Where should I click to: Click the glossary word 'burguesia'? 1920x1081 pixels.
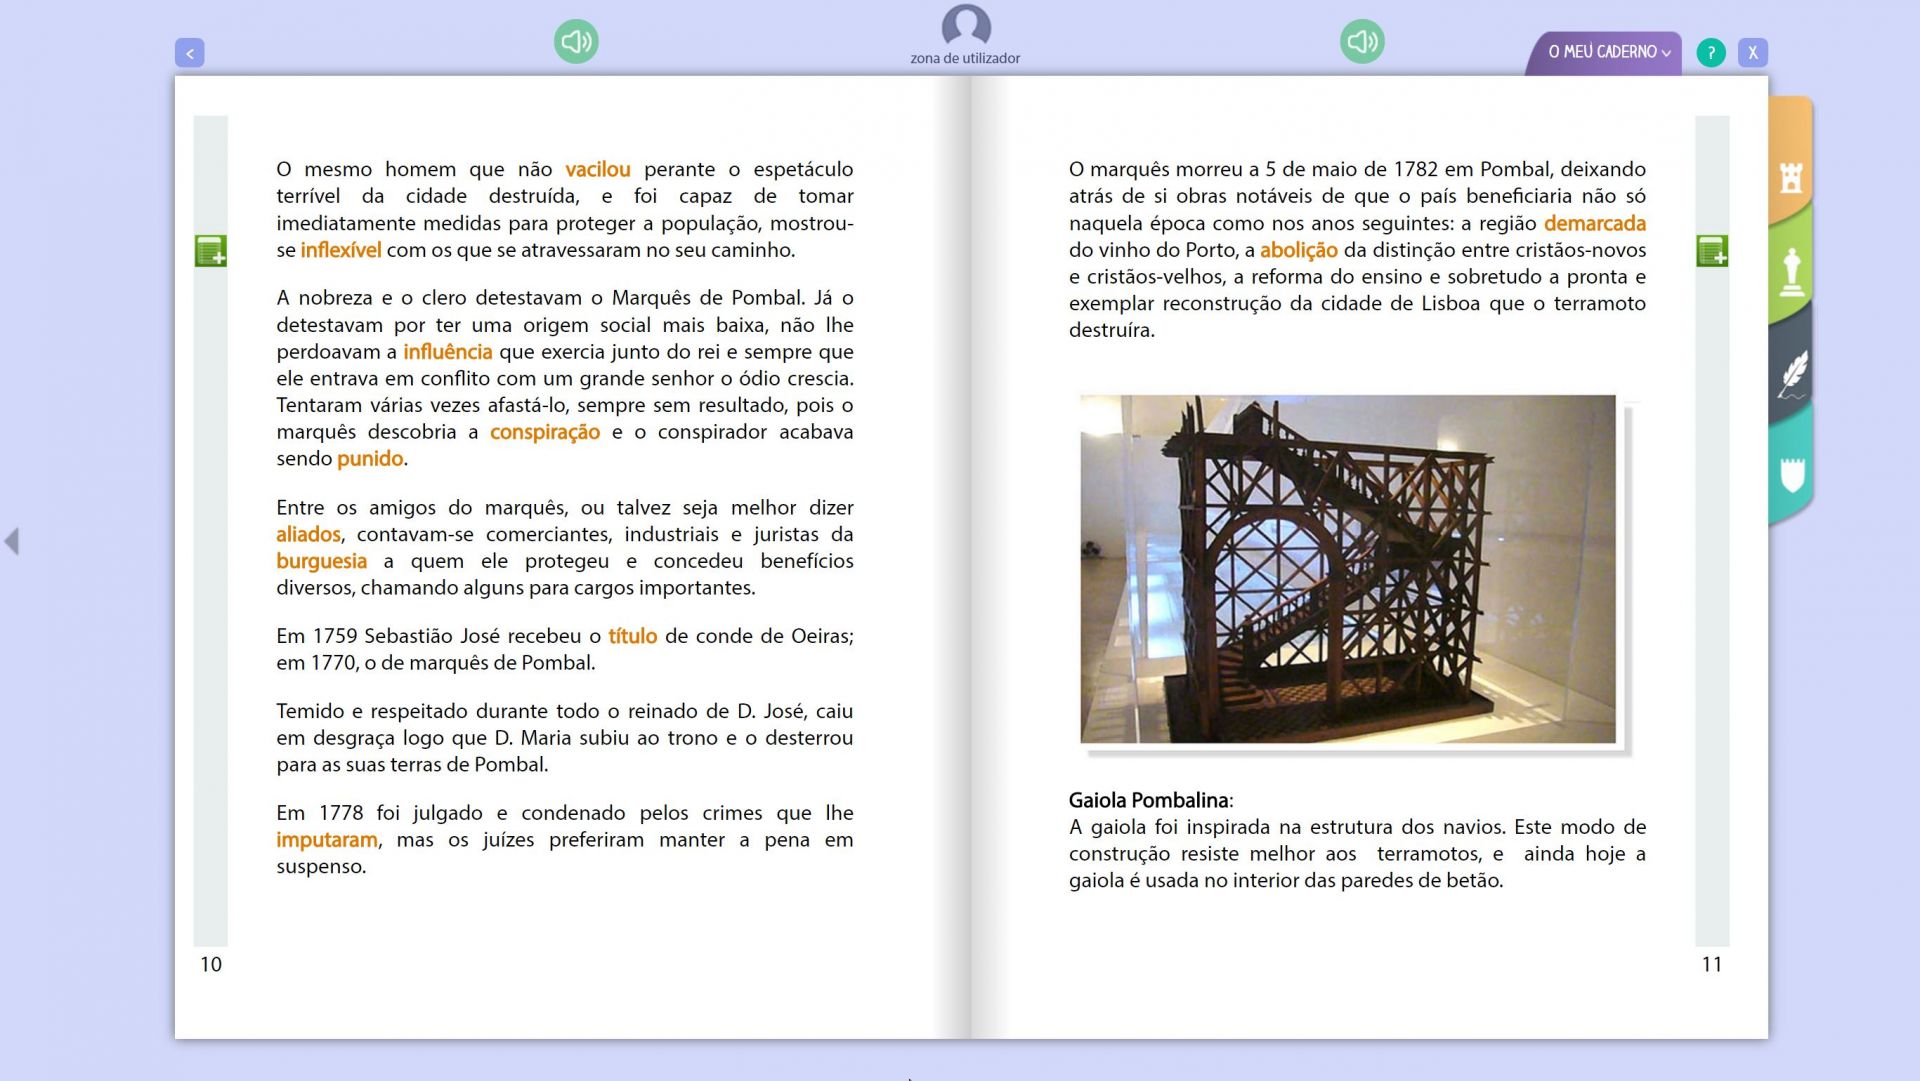click(321, 561)
